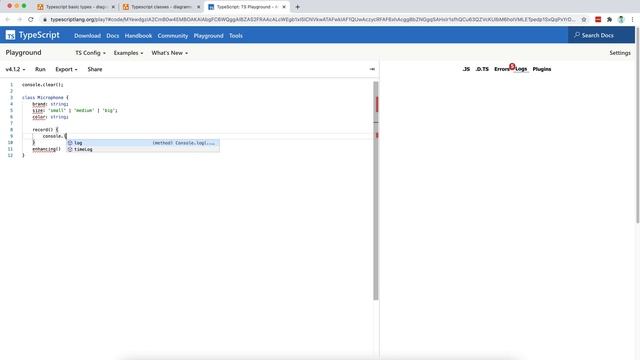The height and width of the screenshot is (360, 640).
Task: Open the Download nav link
Action: click(87, 36)
